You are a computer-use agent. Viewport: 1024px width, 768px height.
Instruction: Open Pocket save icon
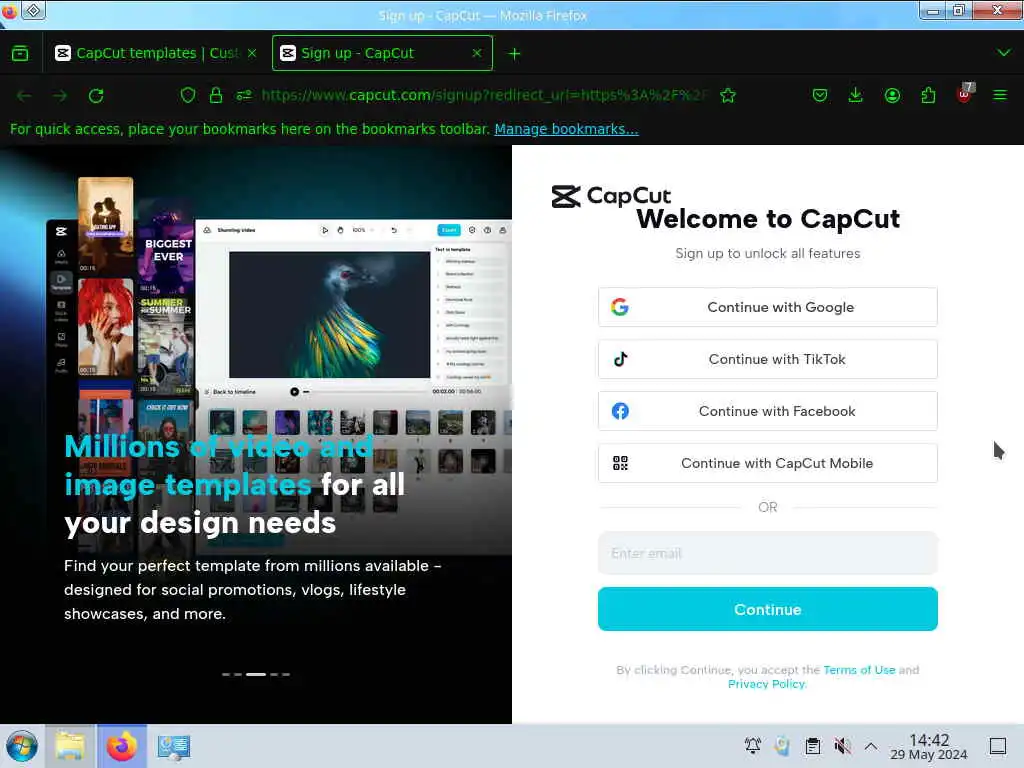[820, 96]
